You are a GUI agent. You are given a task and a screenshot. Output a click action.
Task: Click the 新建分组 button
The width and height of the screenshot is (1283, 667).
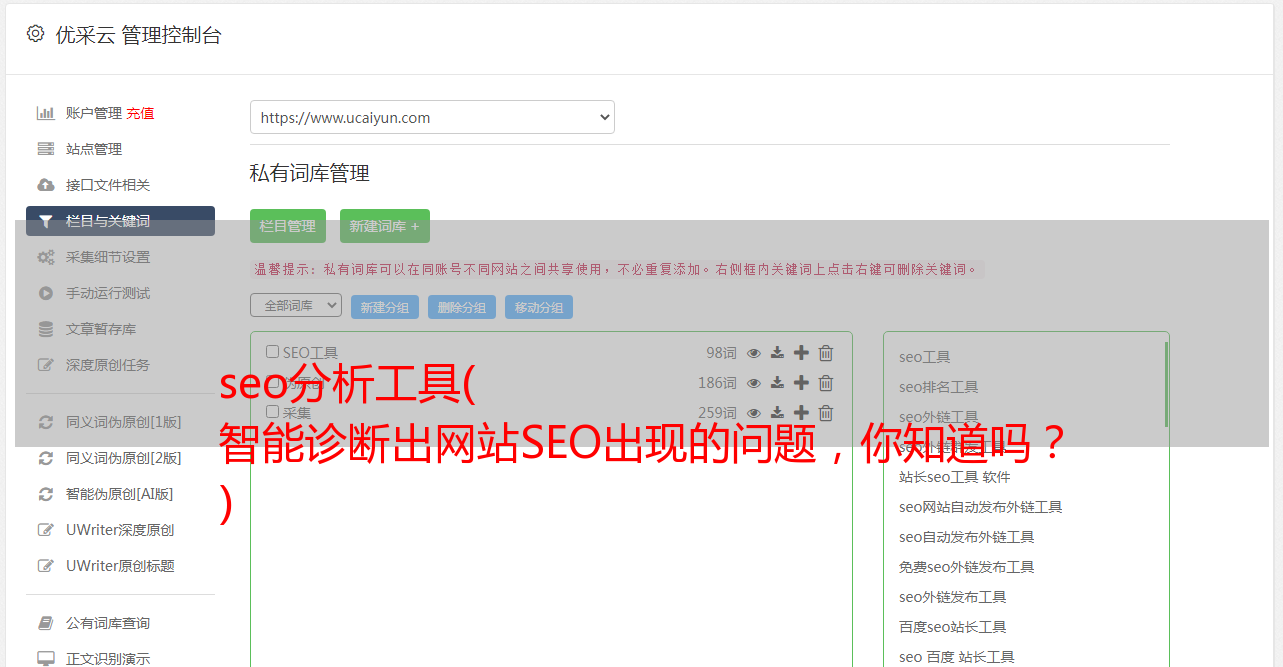[x=385, y=307]
